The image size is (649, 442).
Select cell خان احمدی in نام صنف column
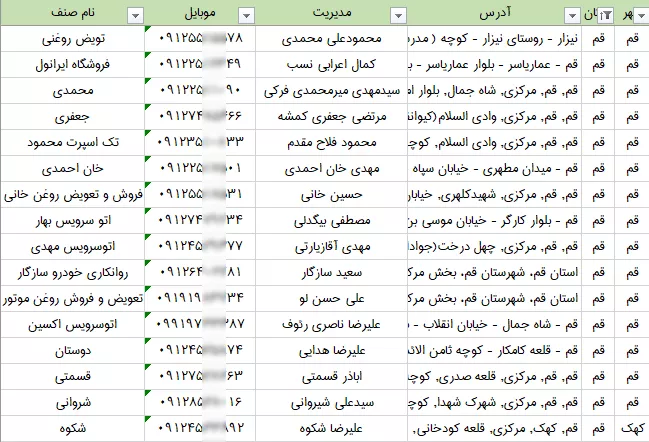click(72, 169)
